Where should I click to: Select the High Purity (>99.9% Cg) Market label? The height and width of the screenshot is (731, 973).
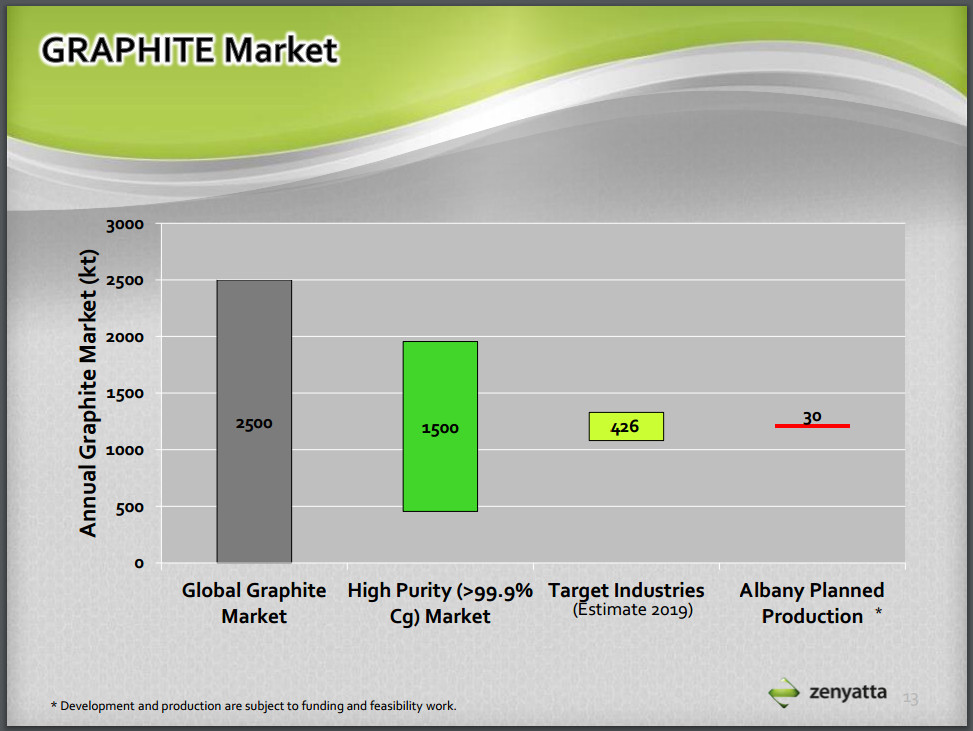pos(440,603)
